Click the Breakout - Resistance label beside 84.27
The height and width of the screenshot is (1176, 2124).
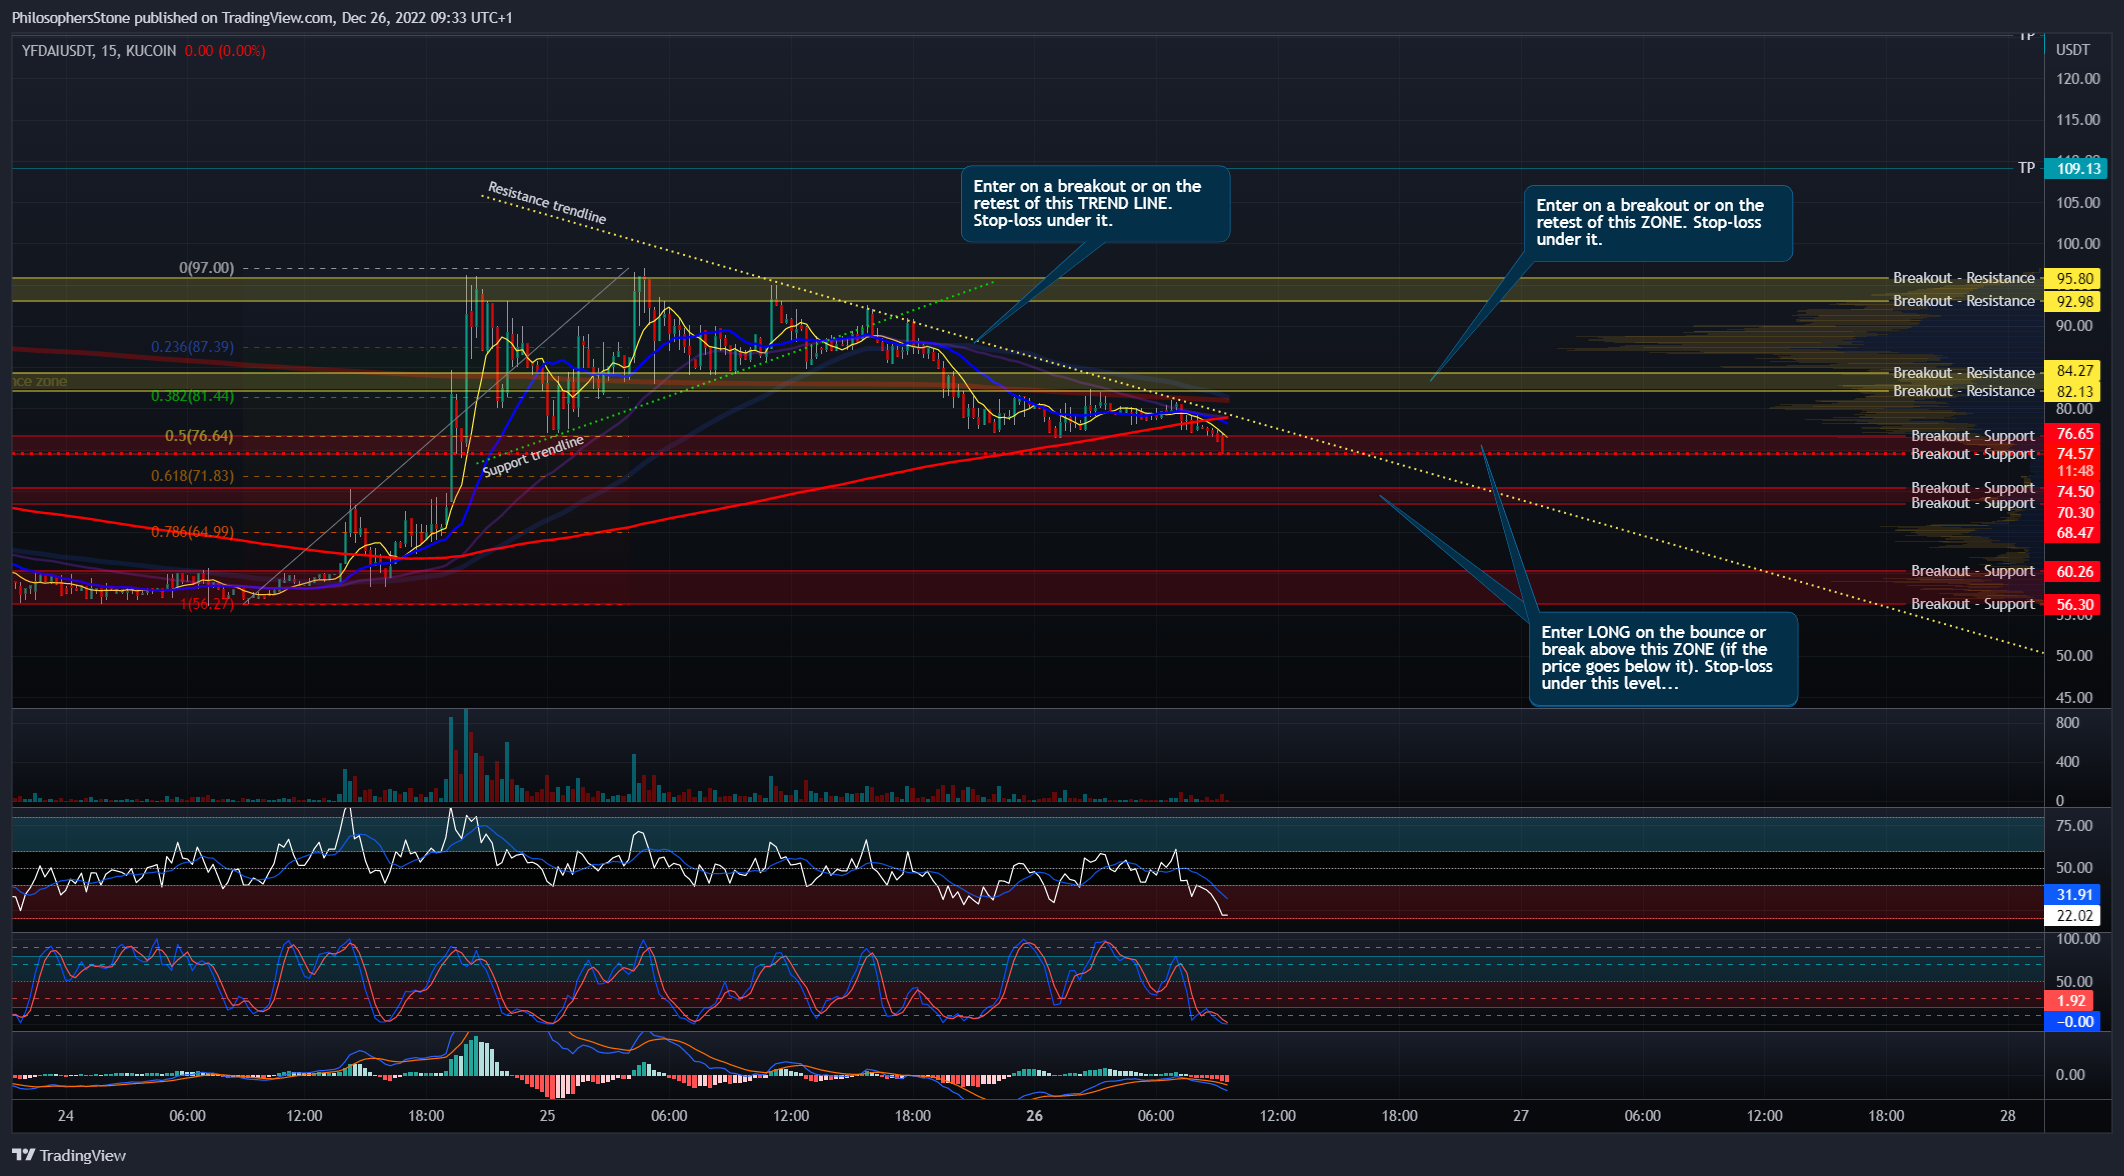point(1963,373)
